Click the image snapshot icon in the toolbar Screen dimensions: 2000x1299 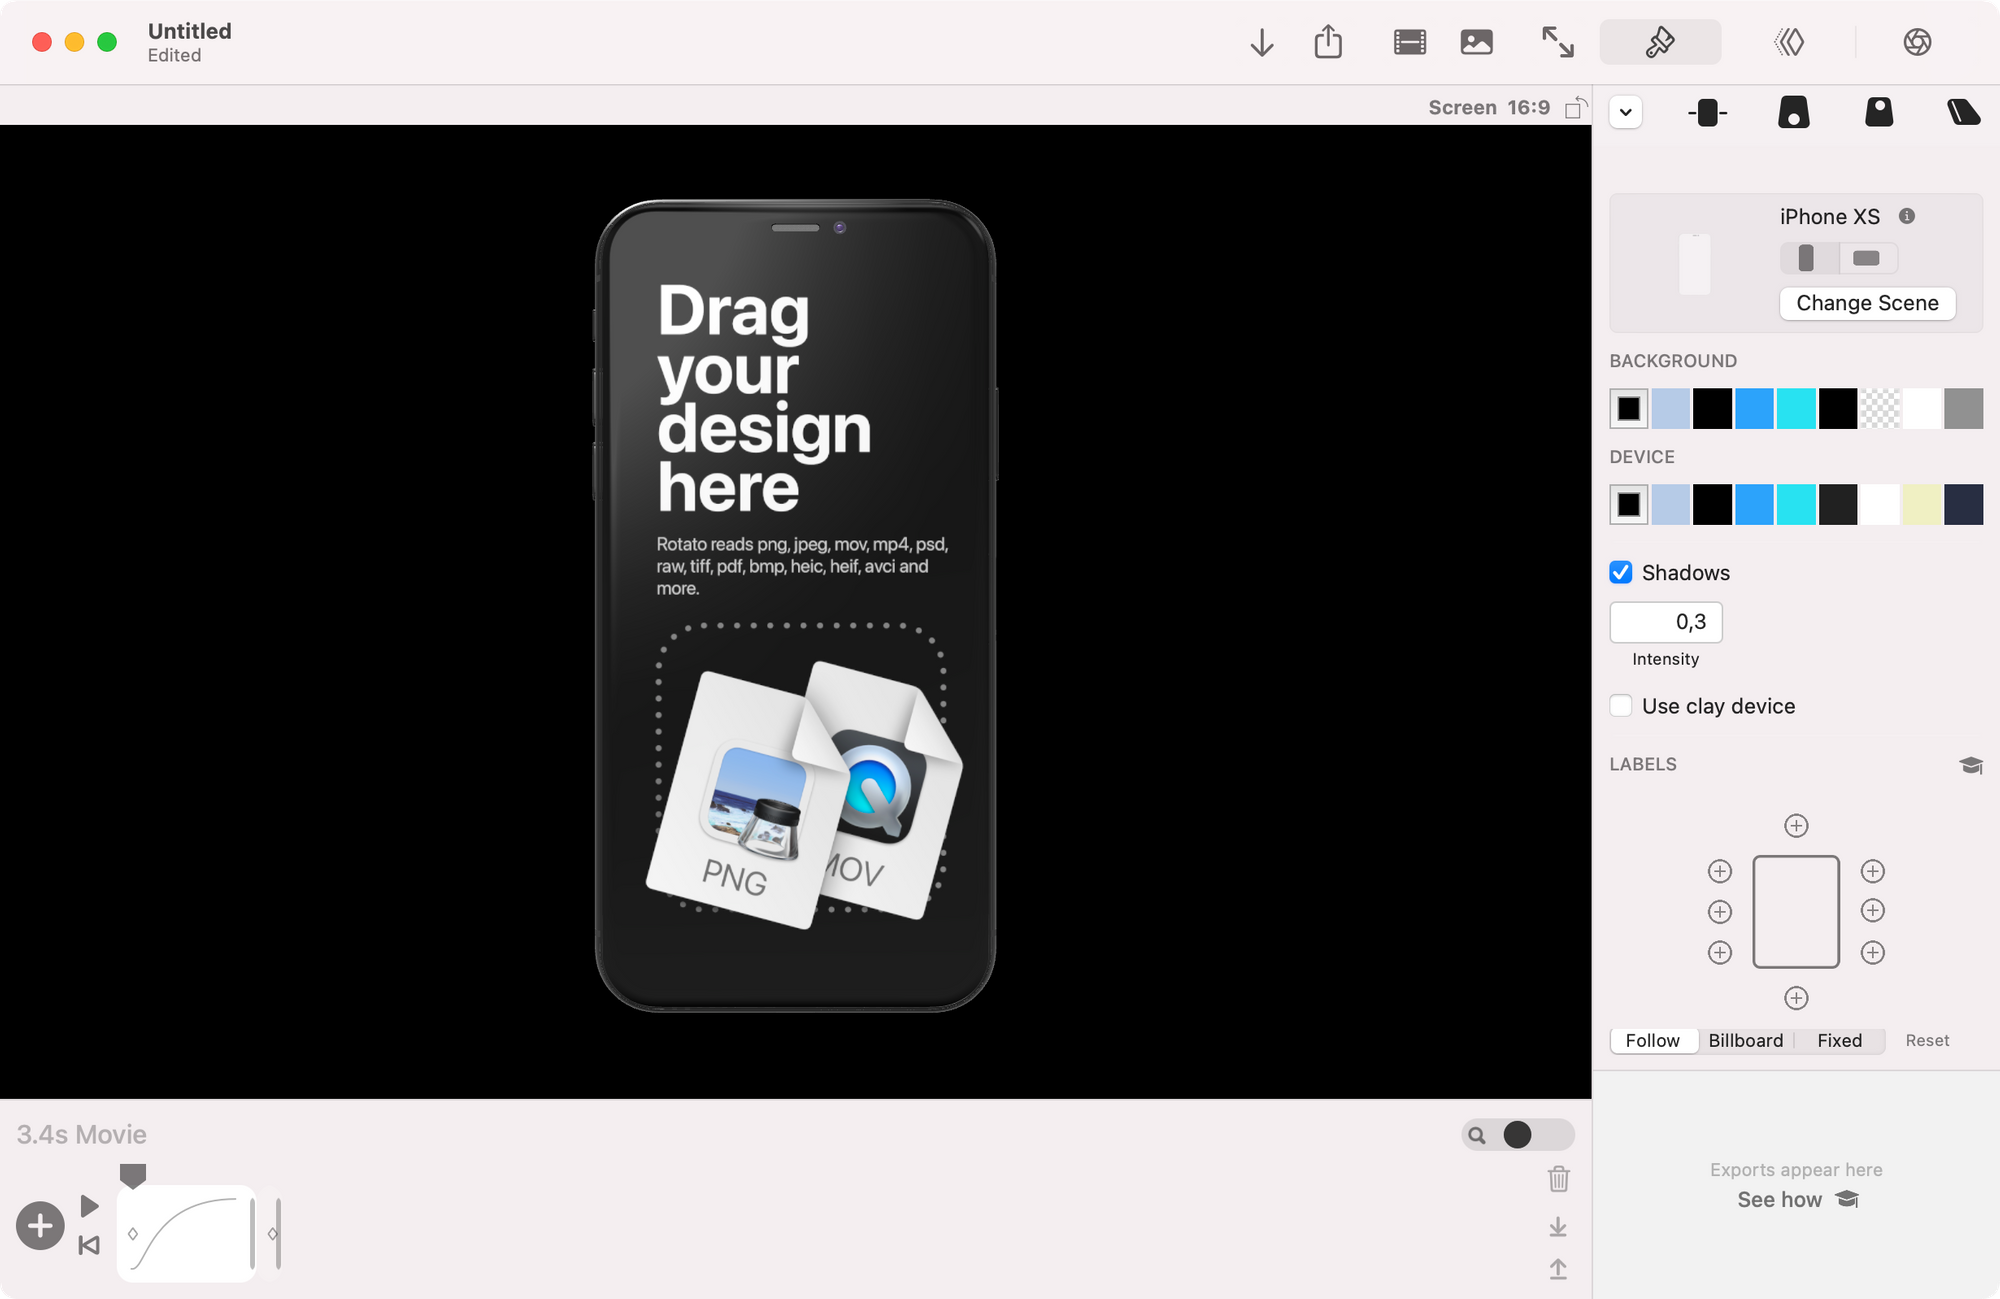click(1476, 42)
